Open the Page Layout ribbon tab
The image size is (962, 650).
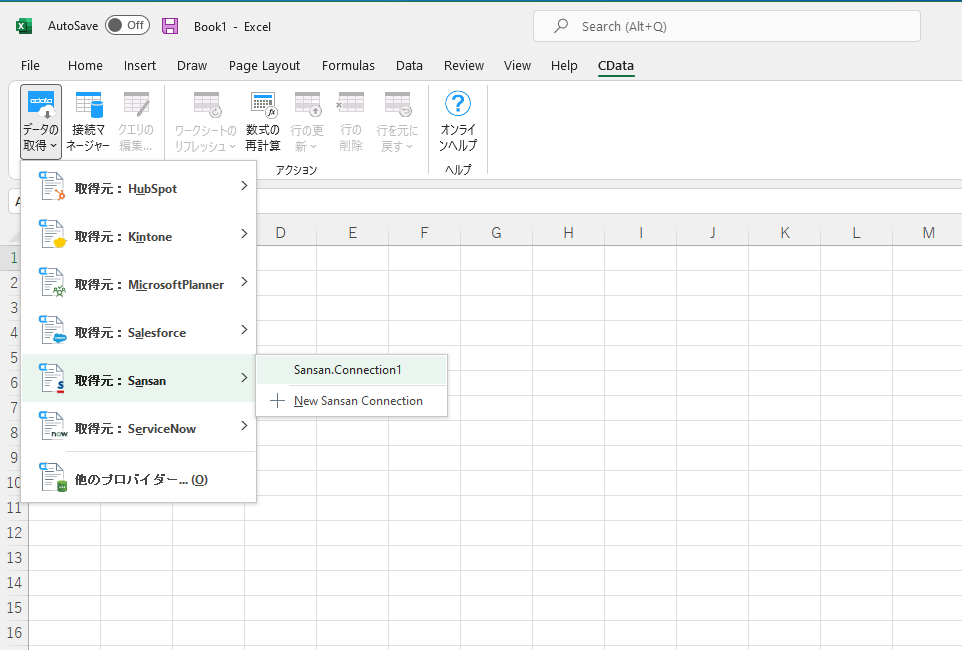[x=264, y=66]
